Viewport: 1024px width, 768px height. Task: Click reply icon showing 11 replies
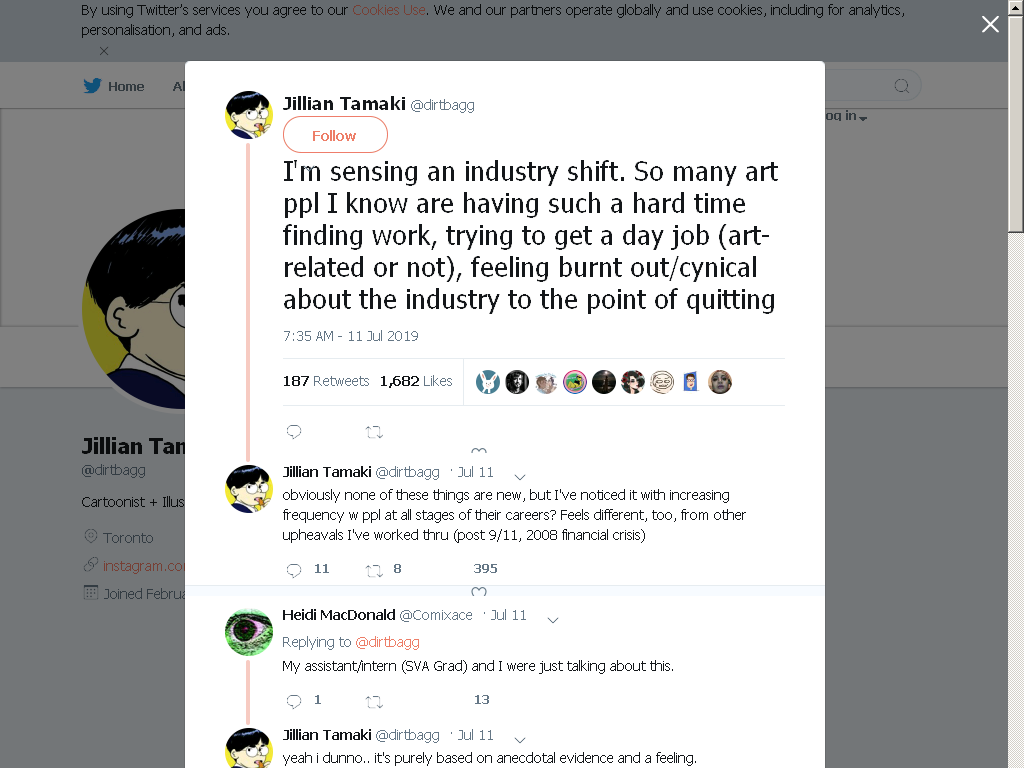pyautogui.click(x=294, y=570)
